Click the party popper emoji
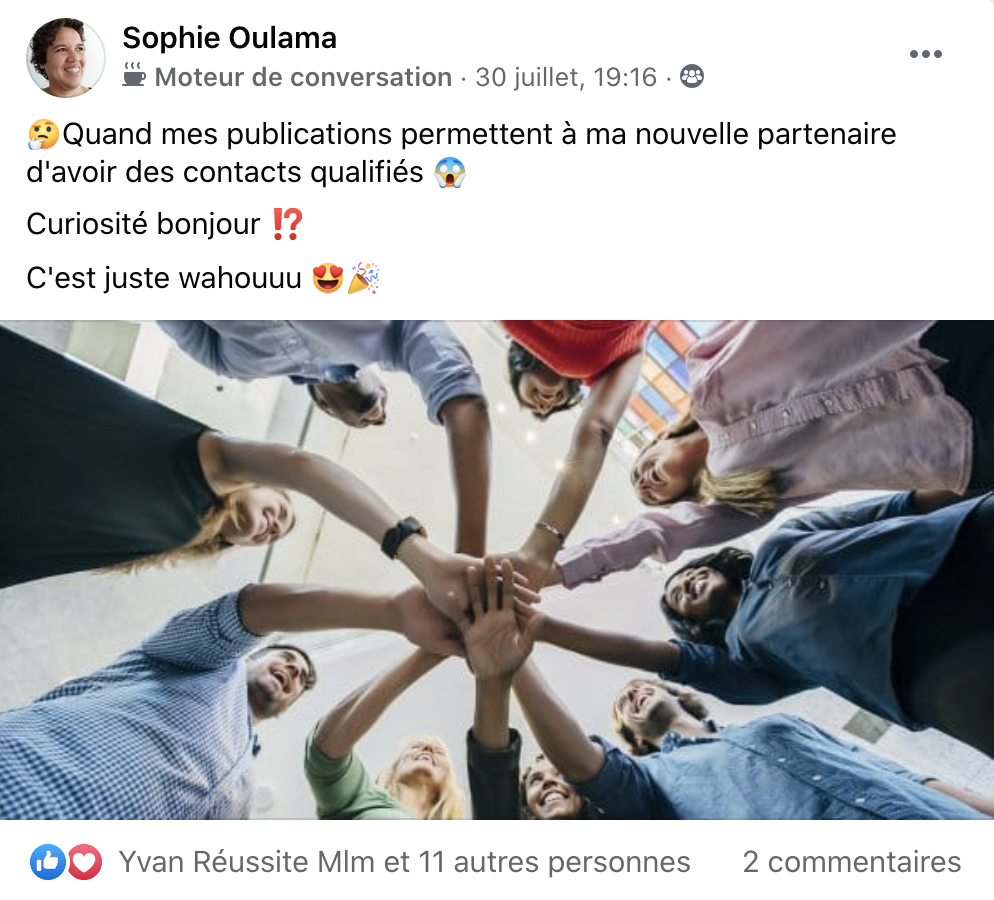This screenshot has height=900, width=994. pos(363,278)
